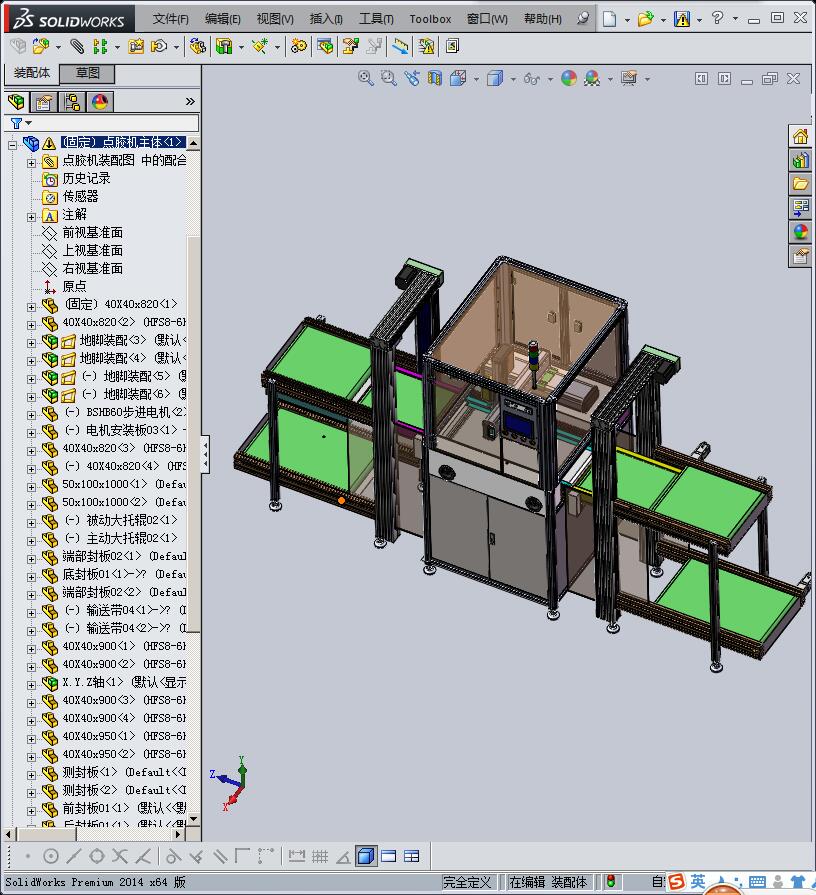This screenshot has height=895, width=816.
Task: Select the Previous View icon
Action: [x=412, y=78]
